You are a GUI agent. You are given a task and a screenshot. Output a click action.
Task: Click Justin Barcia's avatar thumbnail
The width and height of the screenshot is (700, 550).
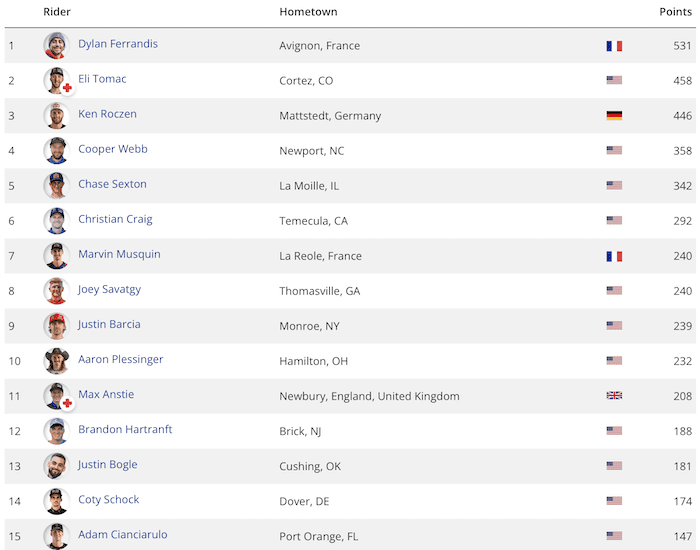(57, 326)
